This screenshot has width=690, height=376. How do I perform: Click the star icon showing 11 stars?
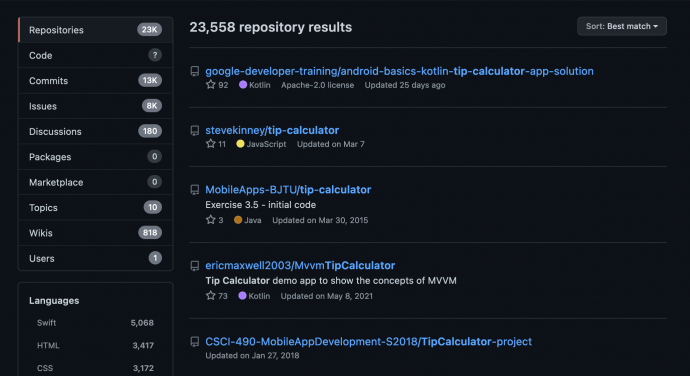(211, 144)
